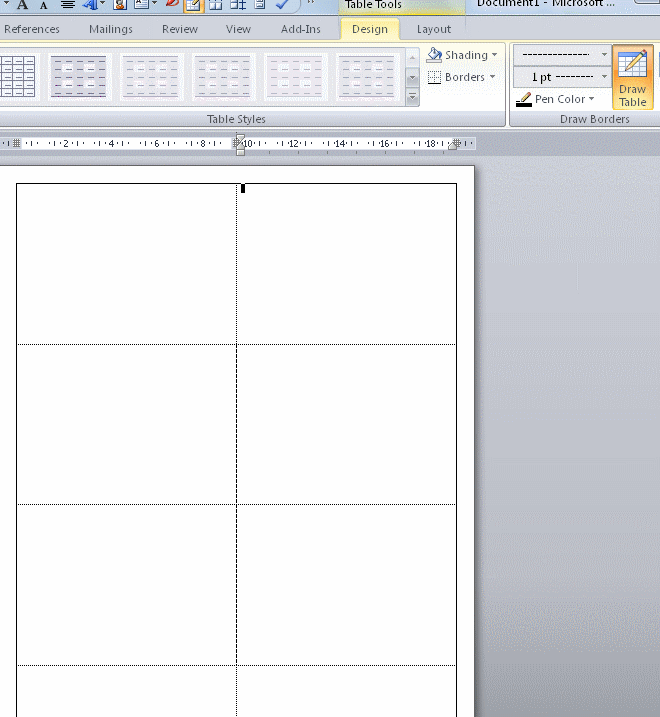This screenshot has height=717, width=660.
Task: Toggle the Draw Table ribbon button
Action: tap(633, 77)
